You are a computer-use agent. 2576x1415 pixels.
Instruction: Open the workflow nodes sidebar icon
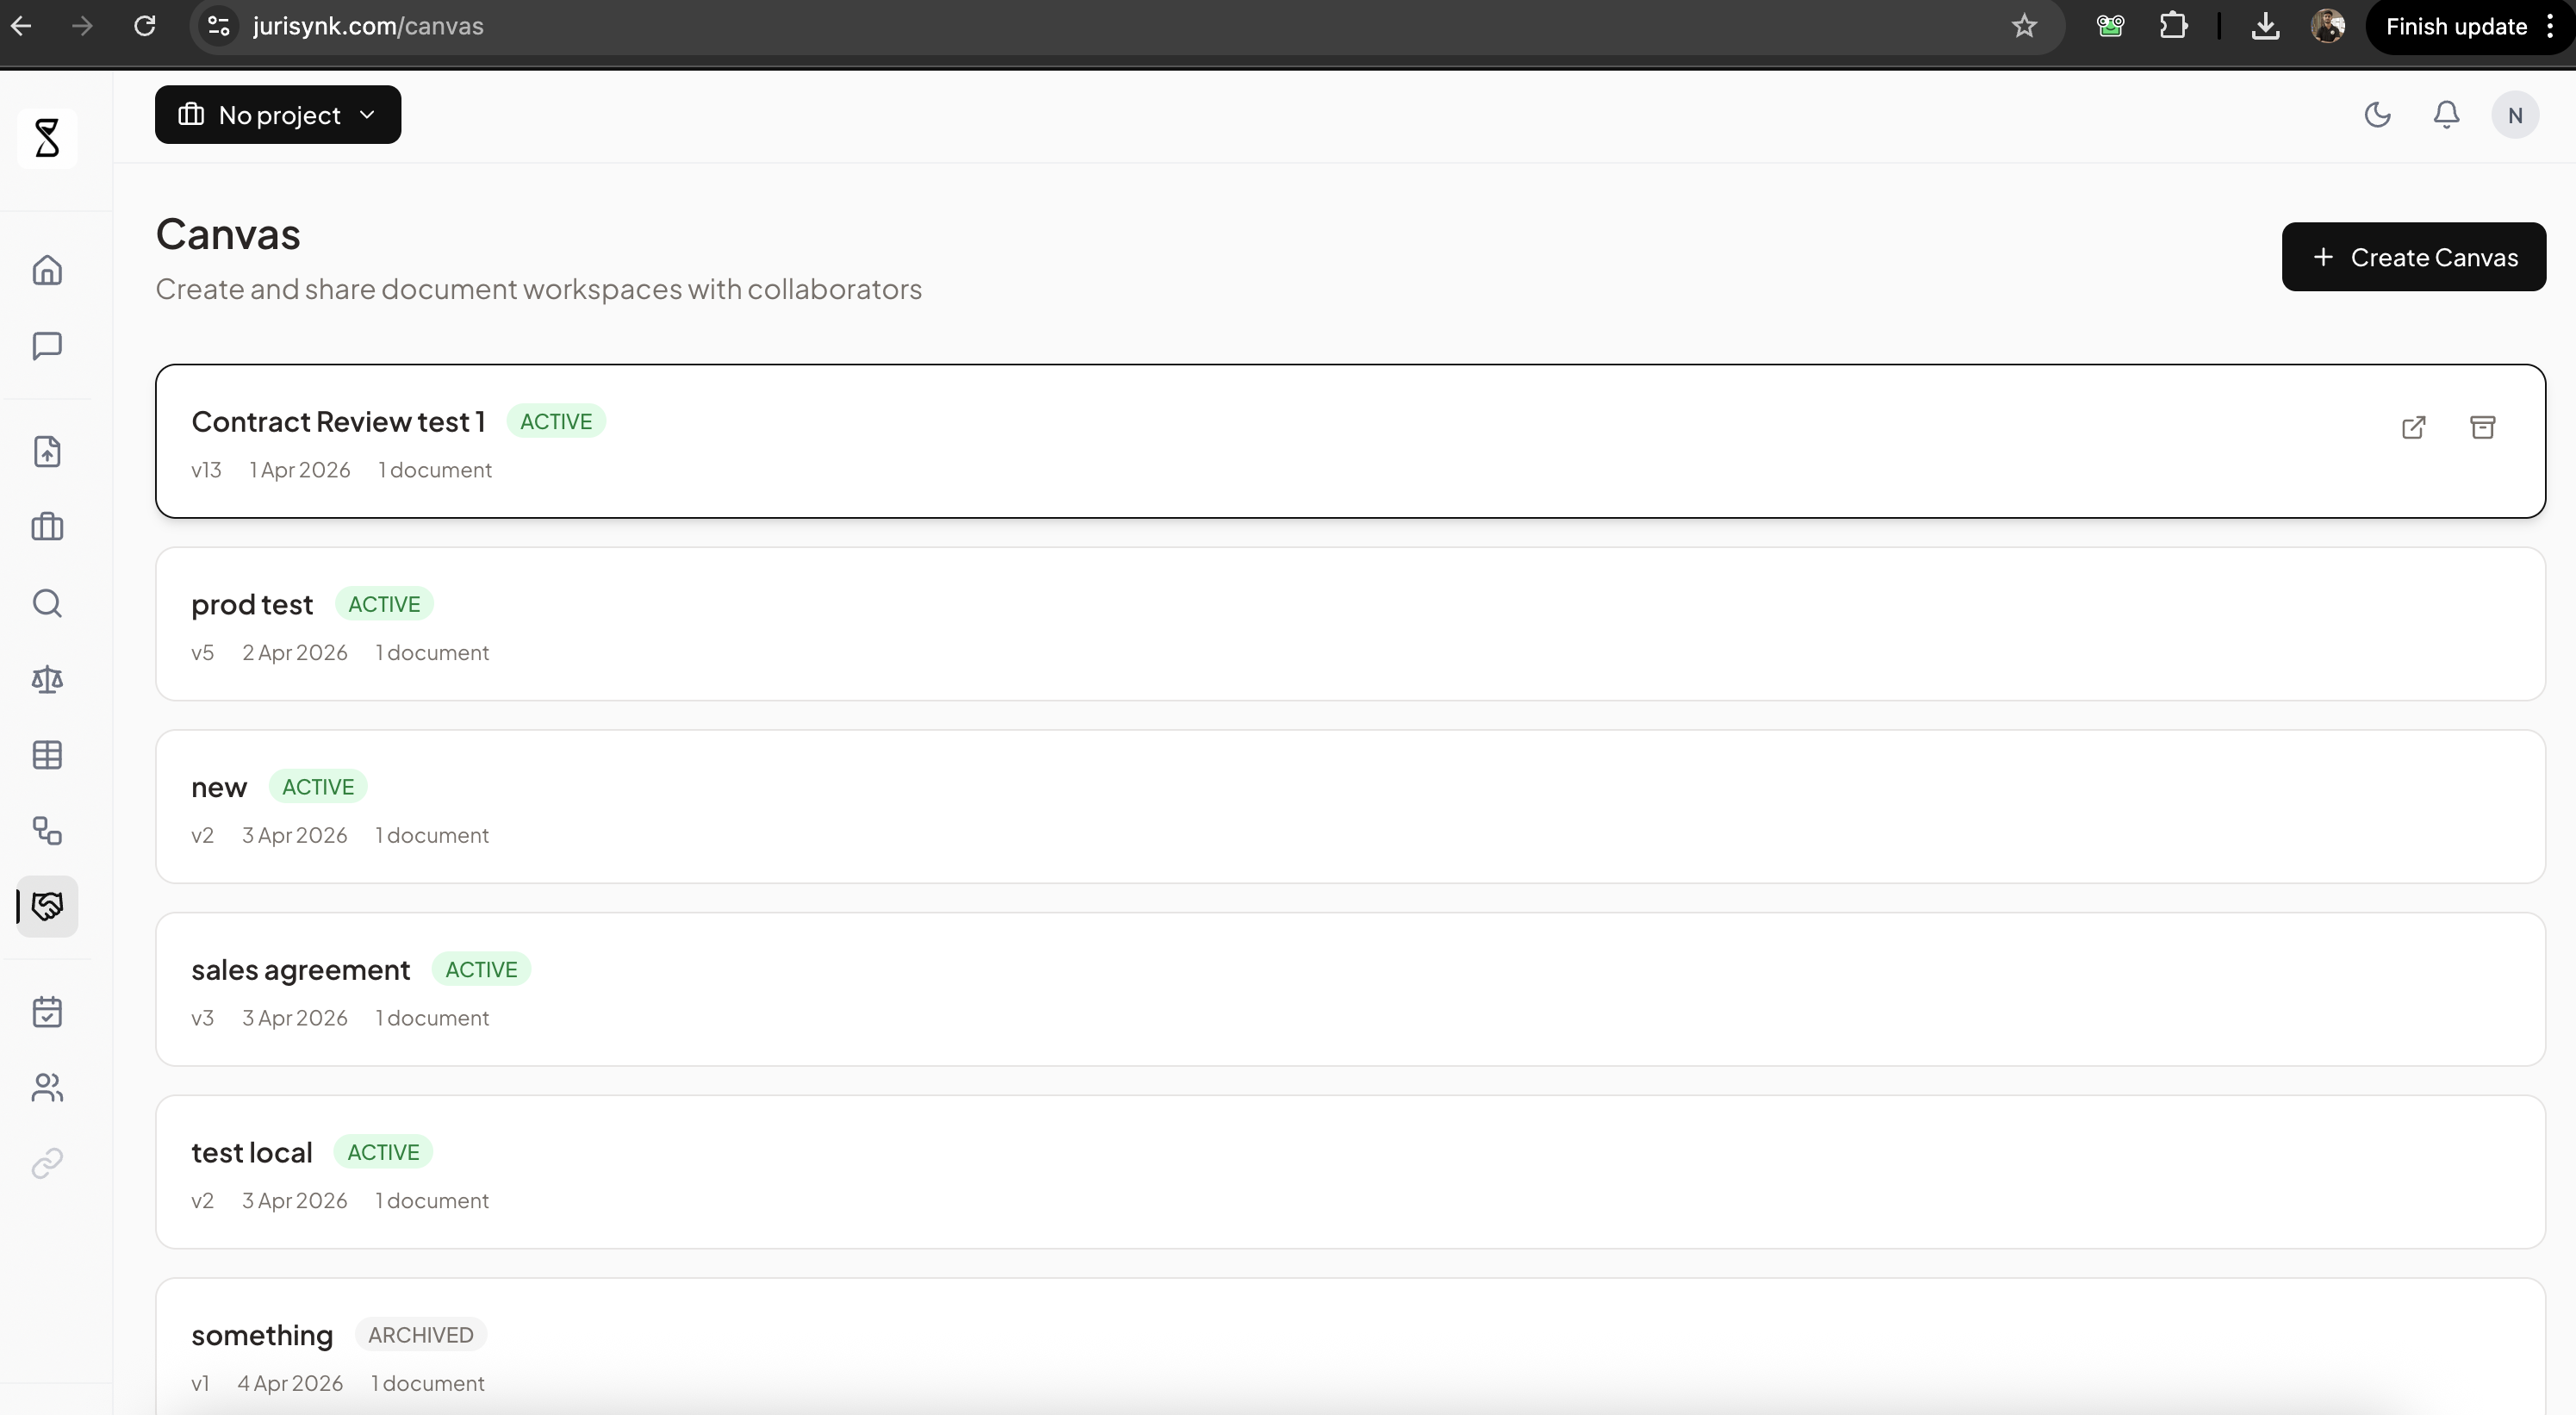tap(47, 831)
